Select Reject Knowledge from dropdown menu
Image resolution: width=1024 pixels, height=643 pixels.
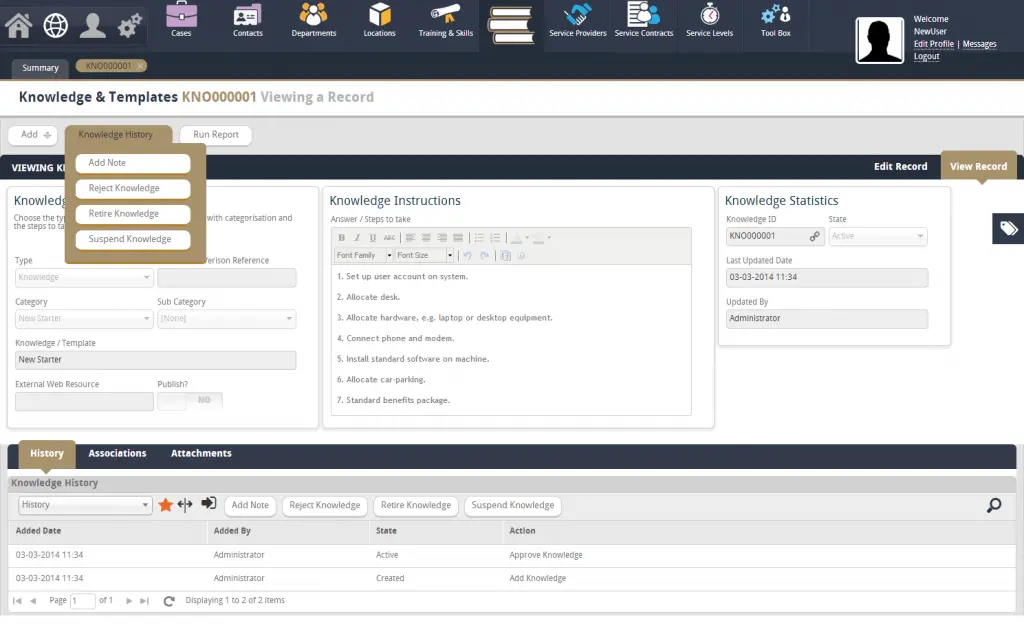[x=133, y=189]
